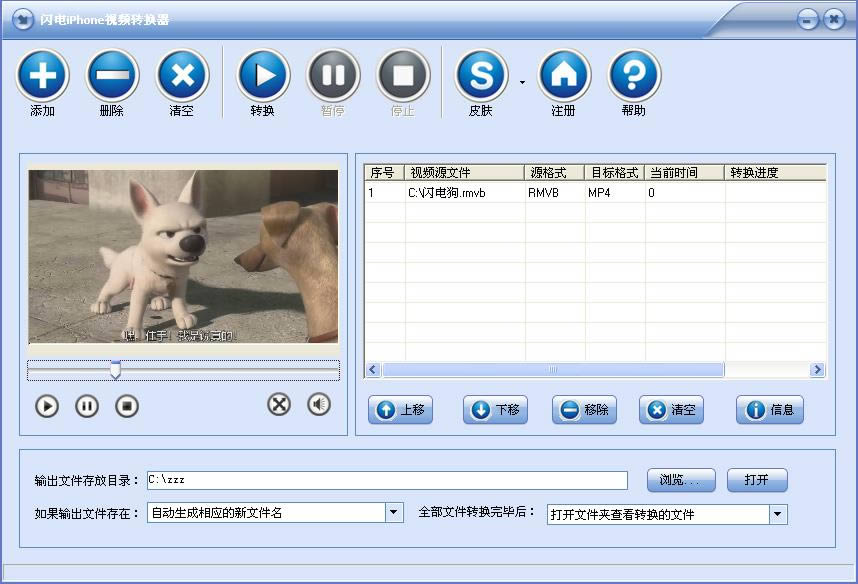Click the 打开 (Open) folder button
The width and height of the screenshot is (858, 584).
[x=757, y=480]
